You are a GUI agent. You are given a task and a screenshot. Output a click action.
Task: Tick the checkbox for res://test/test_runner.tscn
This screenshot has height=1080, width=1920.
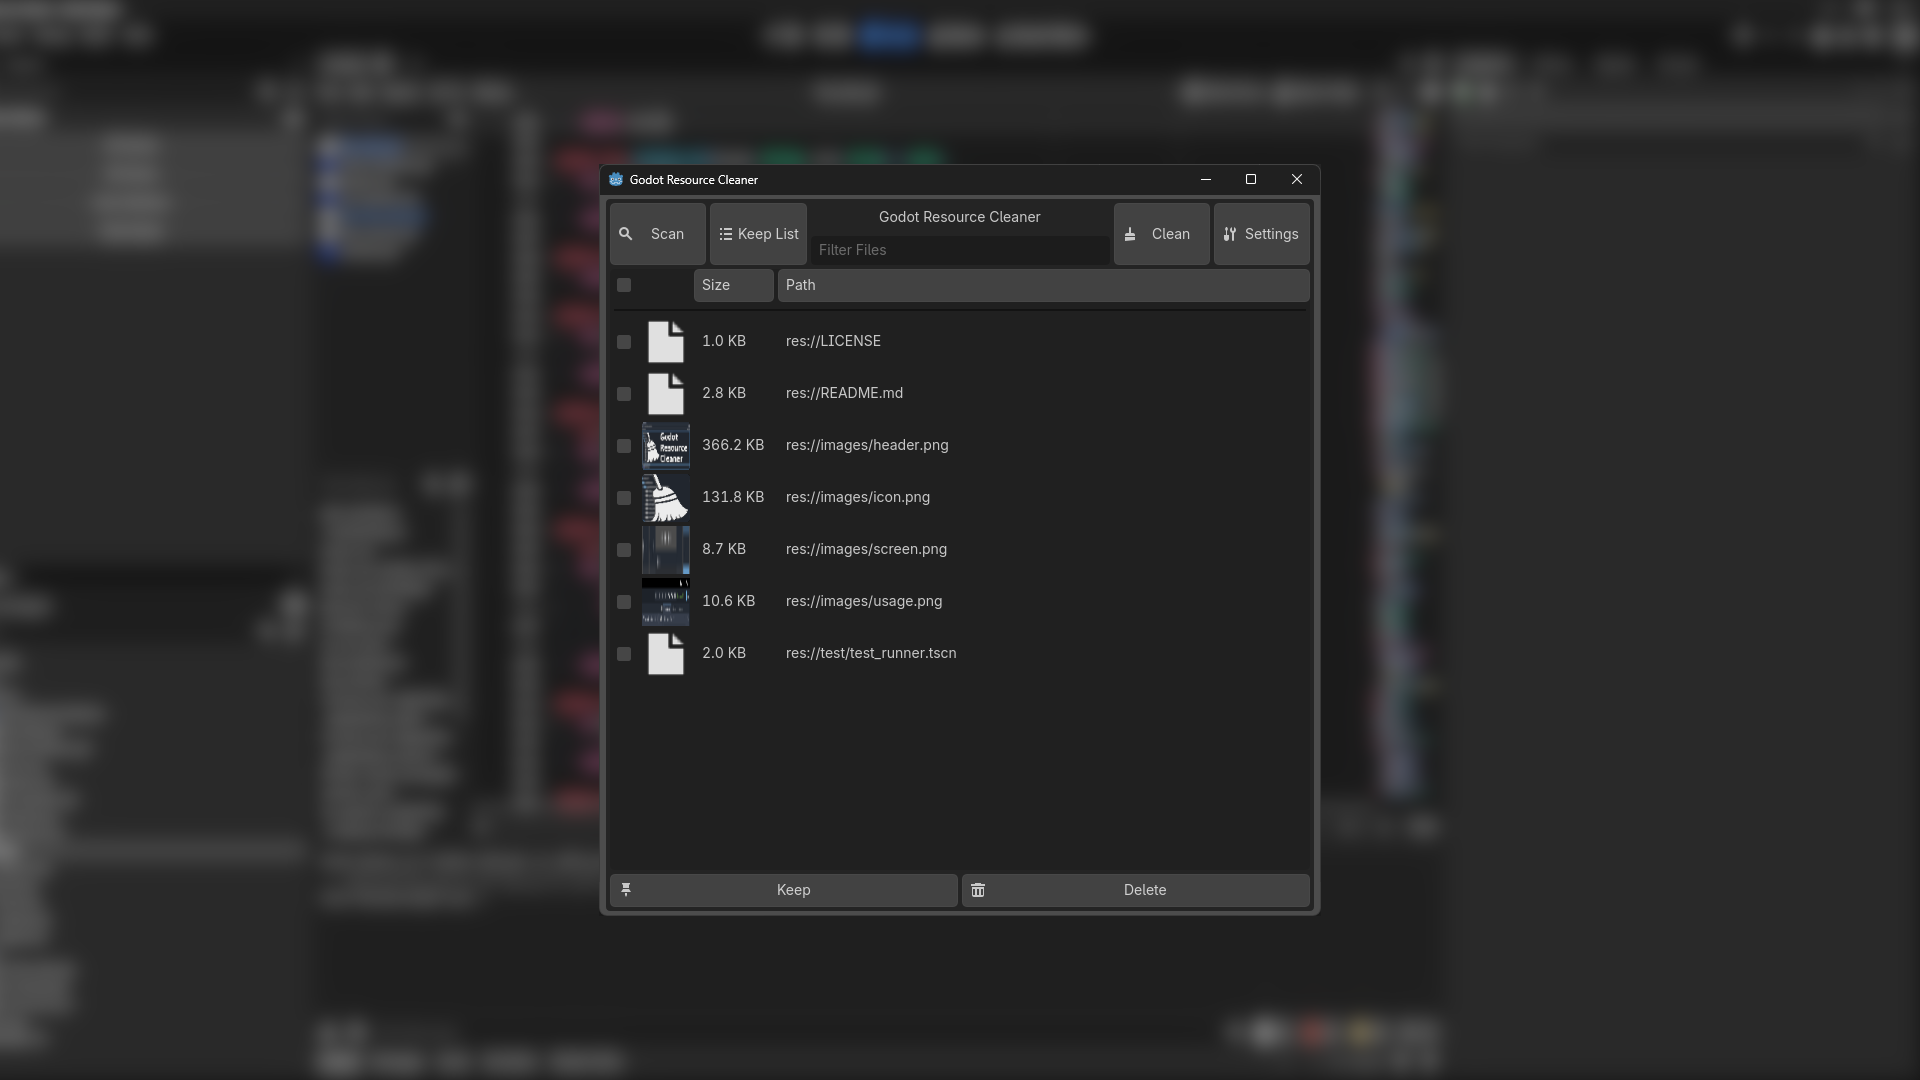point(624,654)
